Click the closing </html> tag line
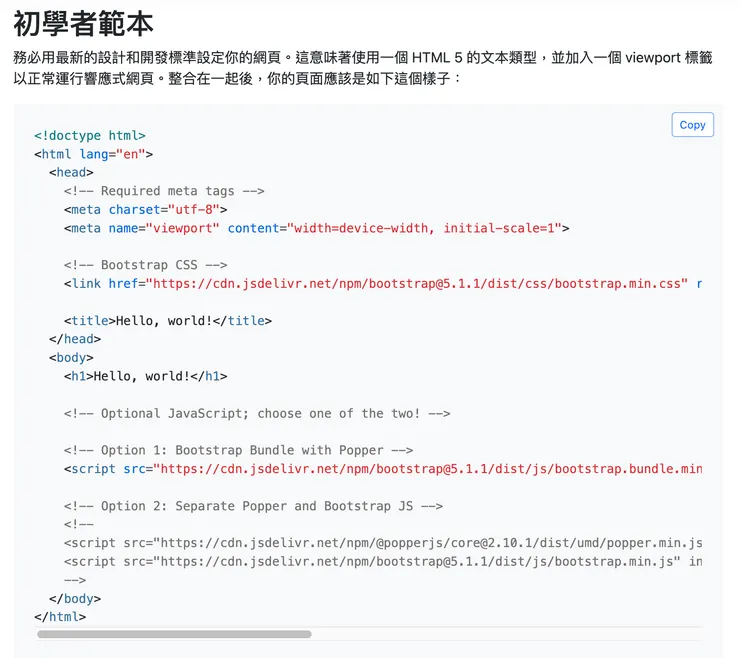The height and width of the screenshot is (658, 740). (x=60, y=617)
